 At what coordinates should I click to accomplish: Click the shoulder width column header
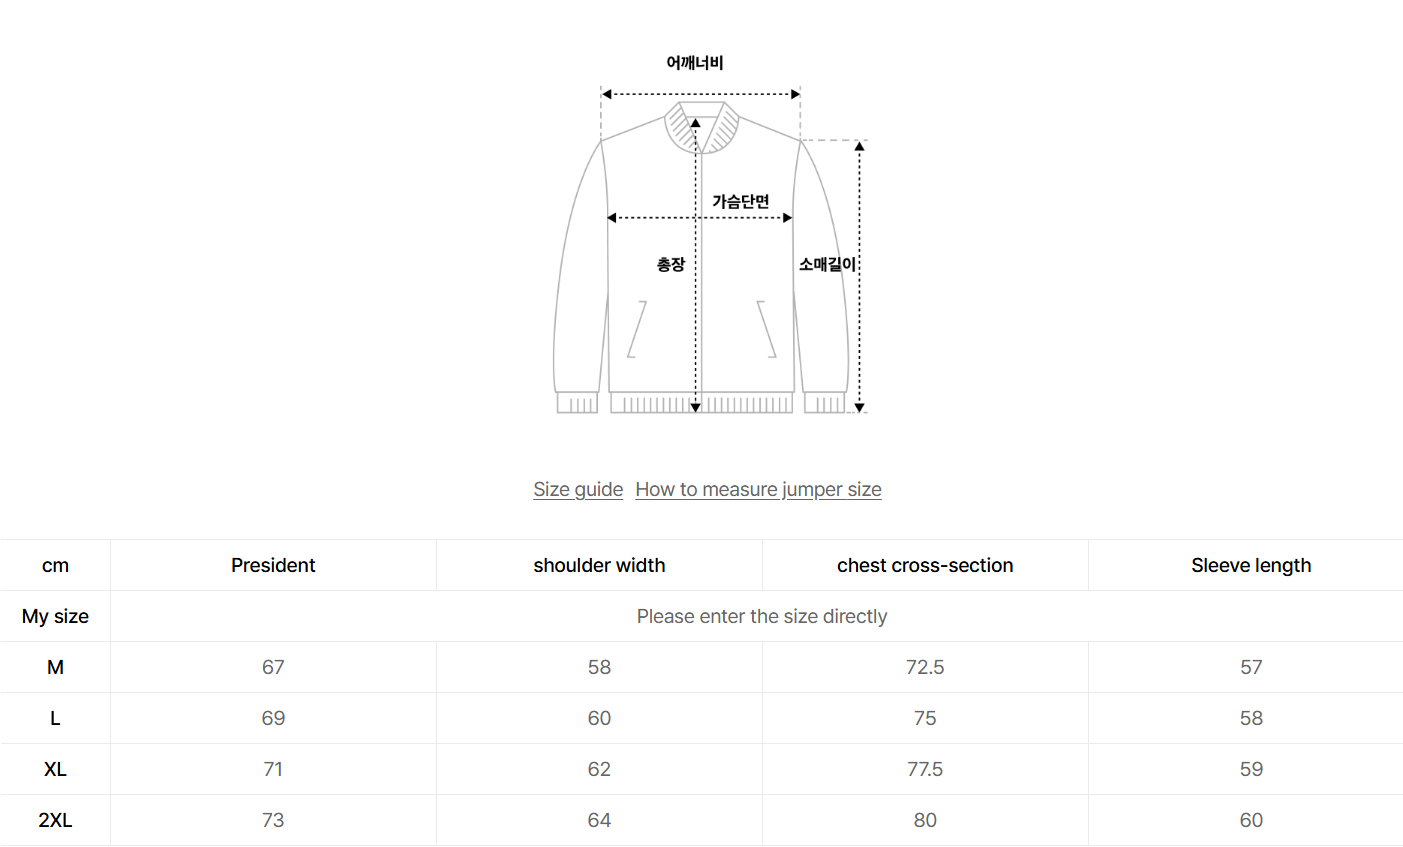599,565
